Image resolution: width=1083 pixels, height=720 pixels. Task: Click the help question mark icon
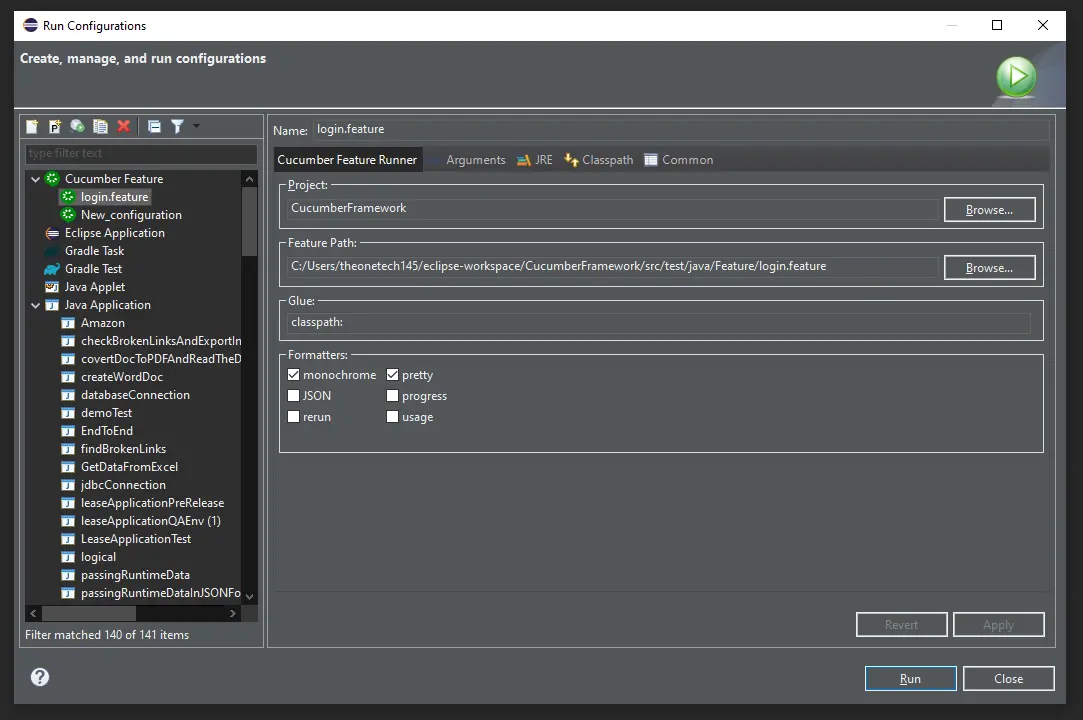coord(39,677)
